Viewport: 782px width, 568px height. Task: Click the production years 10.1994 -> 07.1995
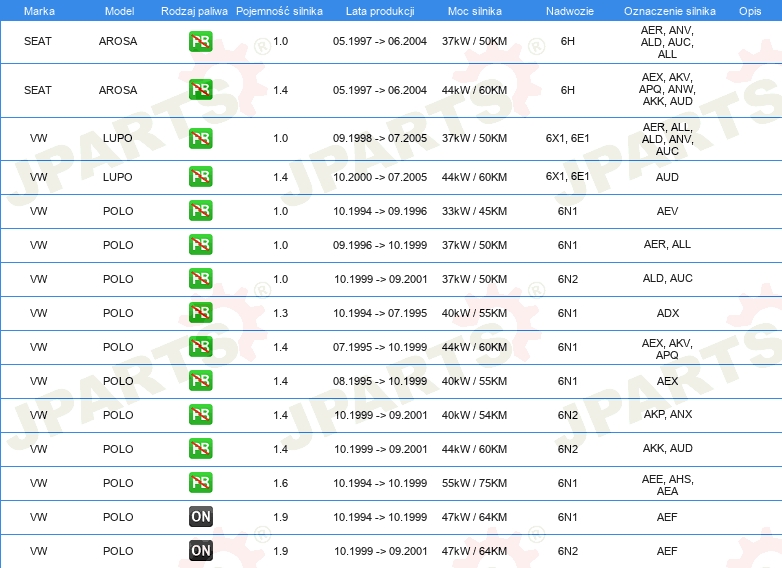(380, 313)
